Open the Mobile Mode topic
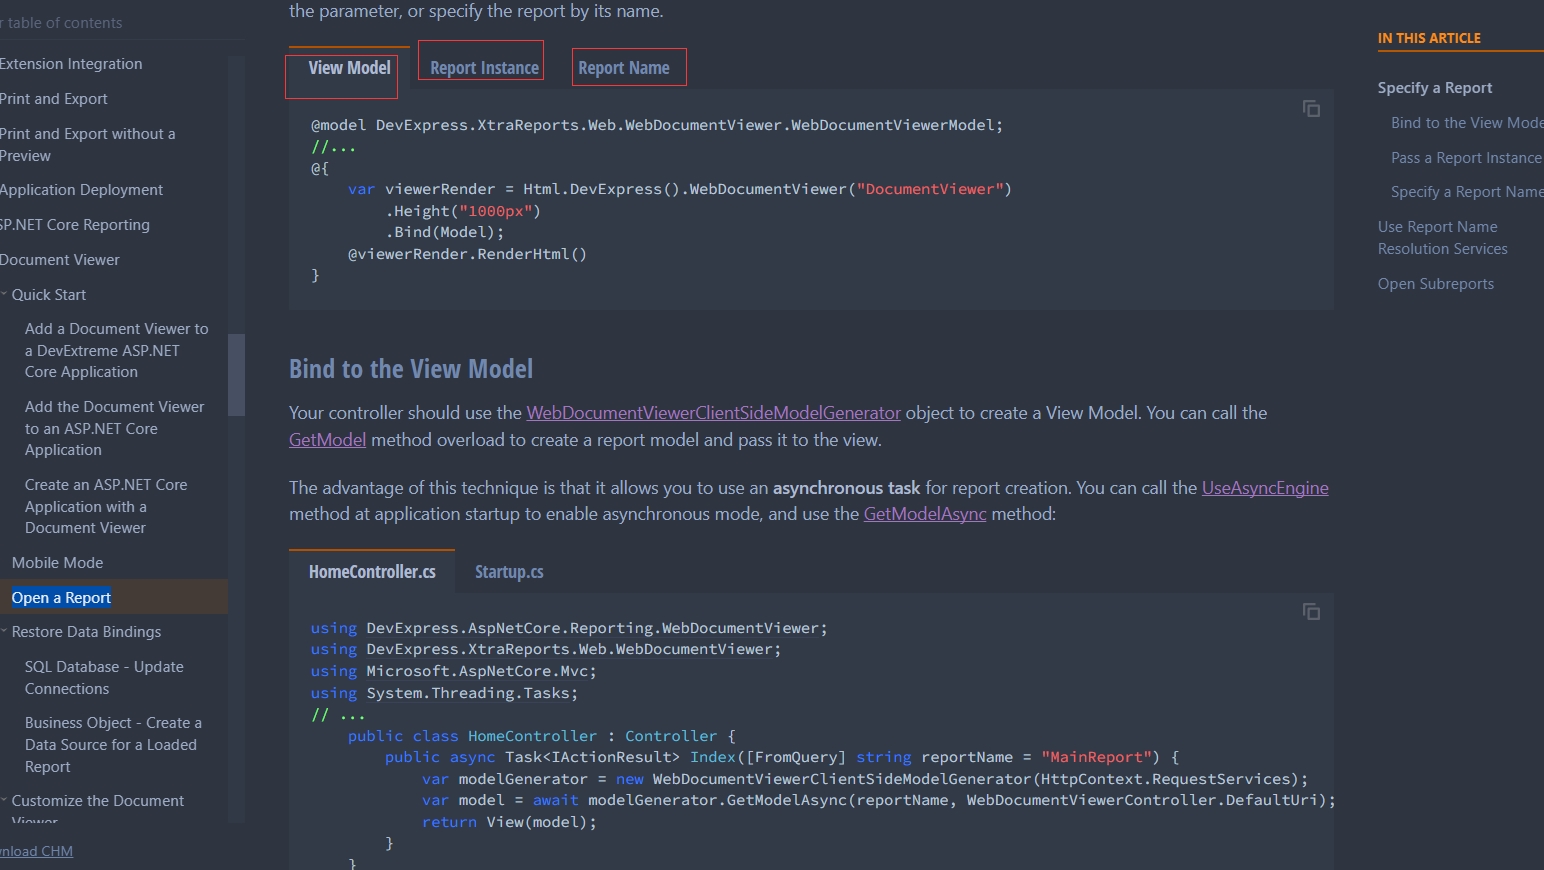The height and width of the screenshot is (870, 1544). point(57,563)
